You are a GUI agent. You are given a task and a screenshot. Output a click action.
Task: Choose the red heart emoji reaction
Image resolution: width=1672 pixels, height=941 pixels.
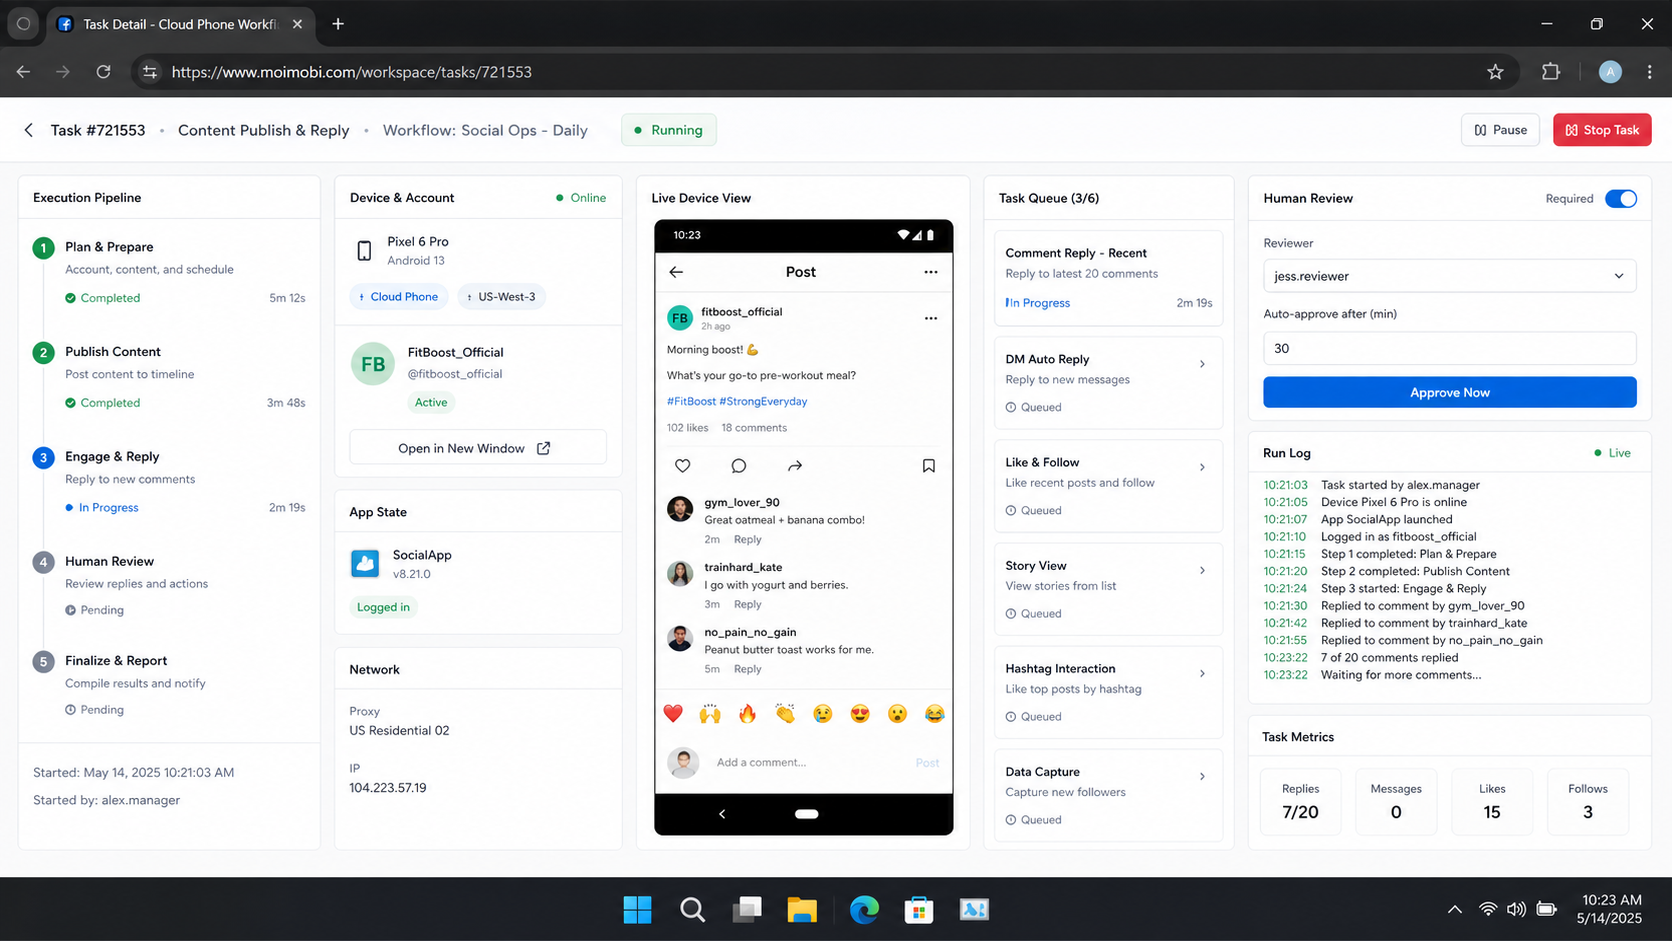[673, 713]
